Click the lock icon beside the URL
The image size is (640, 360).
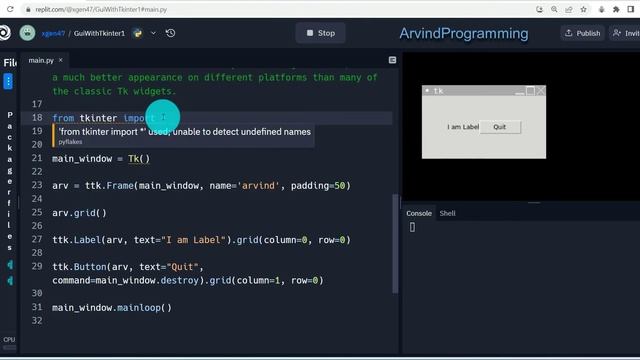pyautogui.click(x=28, y=9)
